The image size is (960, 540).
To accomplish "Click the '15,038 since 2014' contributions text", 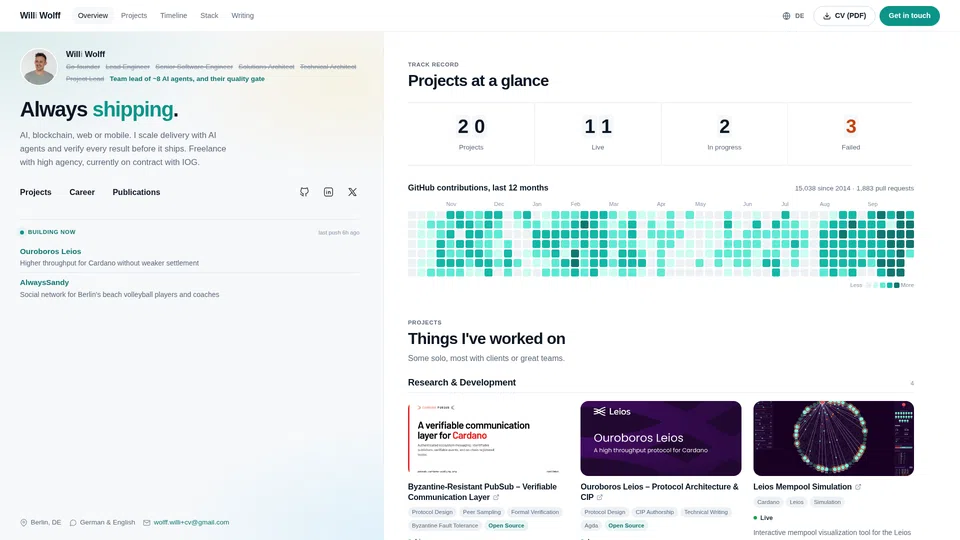I will click(822, 189).
